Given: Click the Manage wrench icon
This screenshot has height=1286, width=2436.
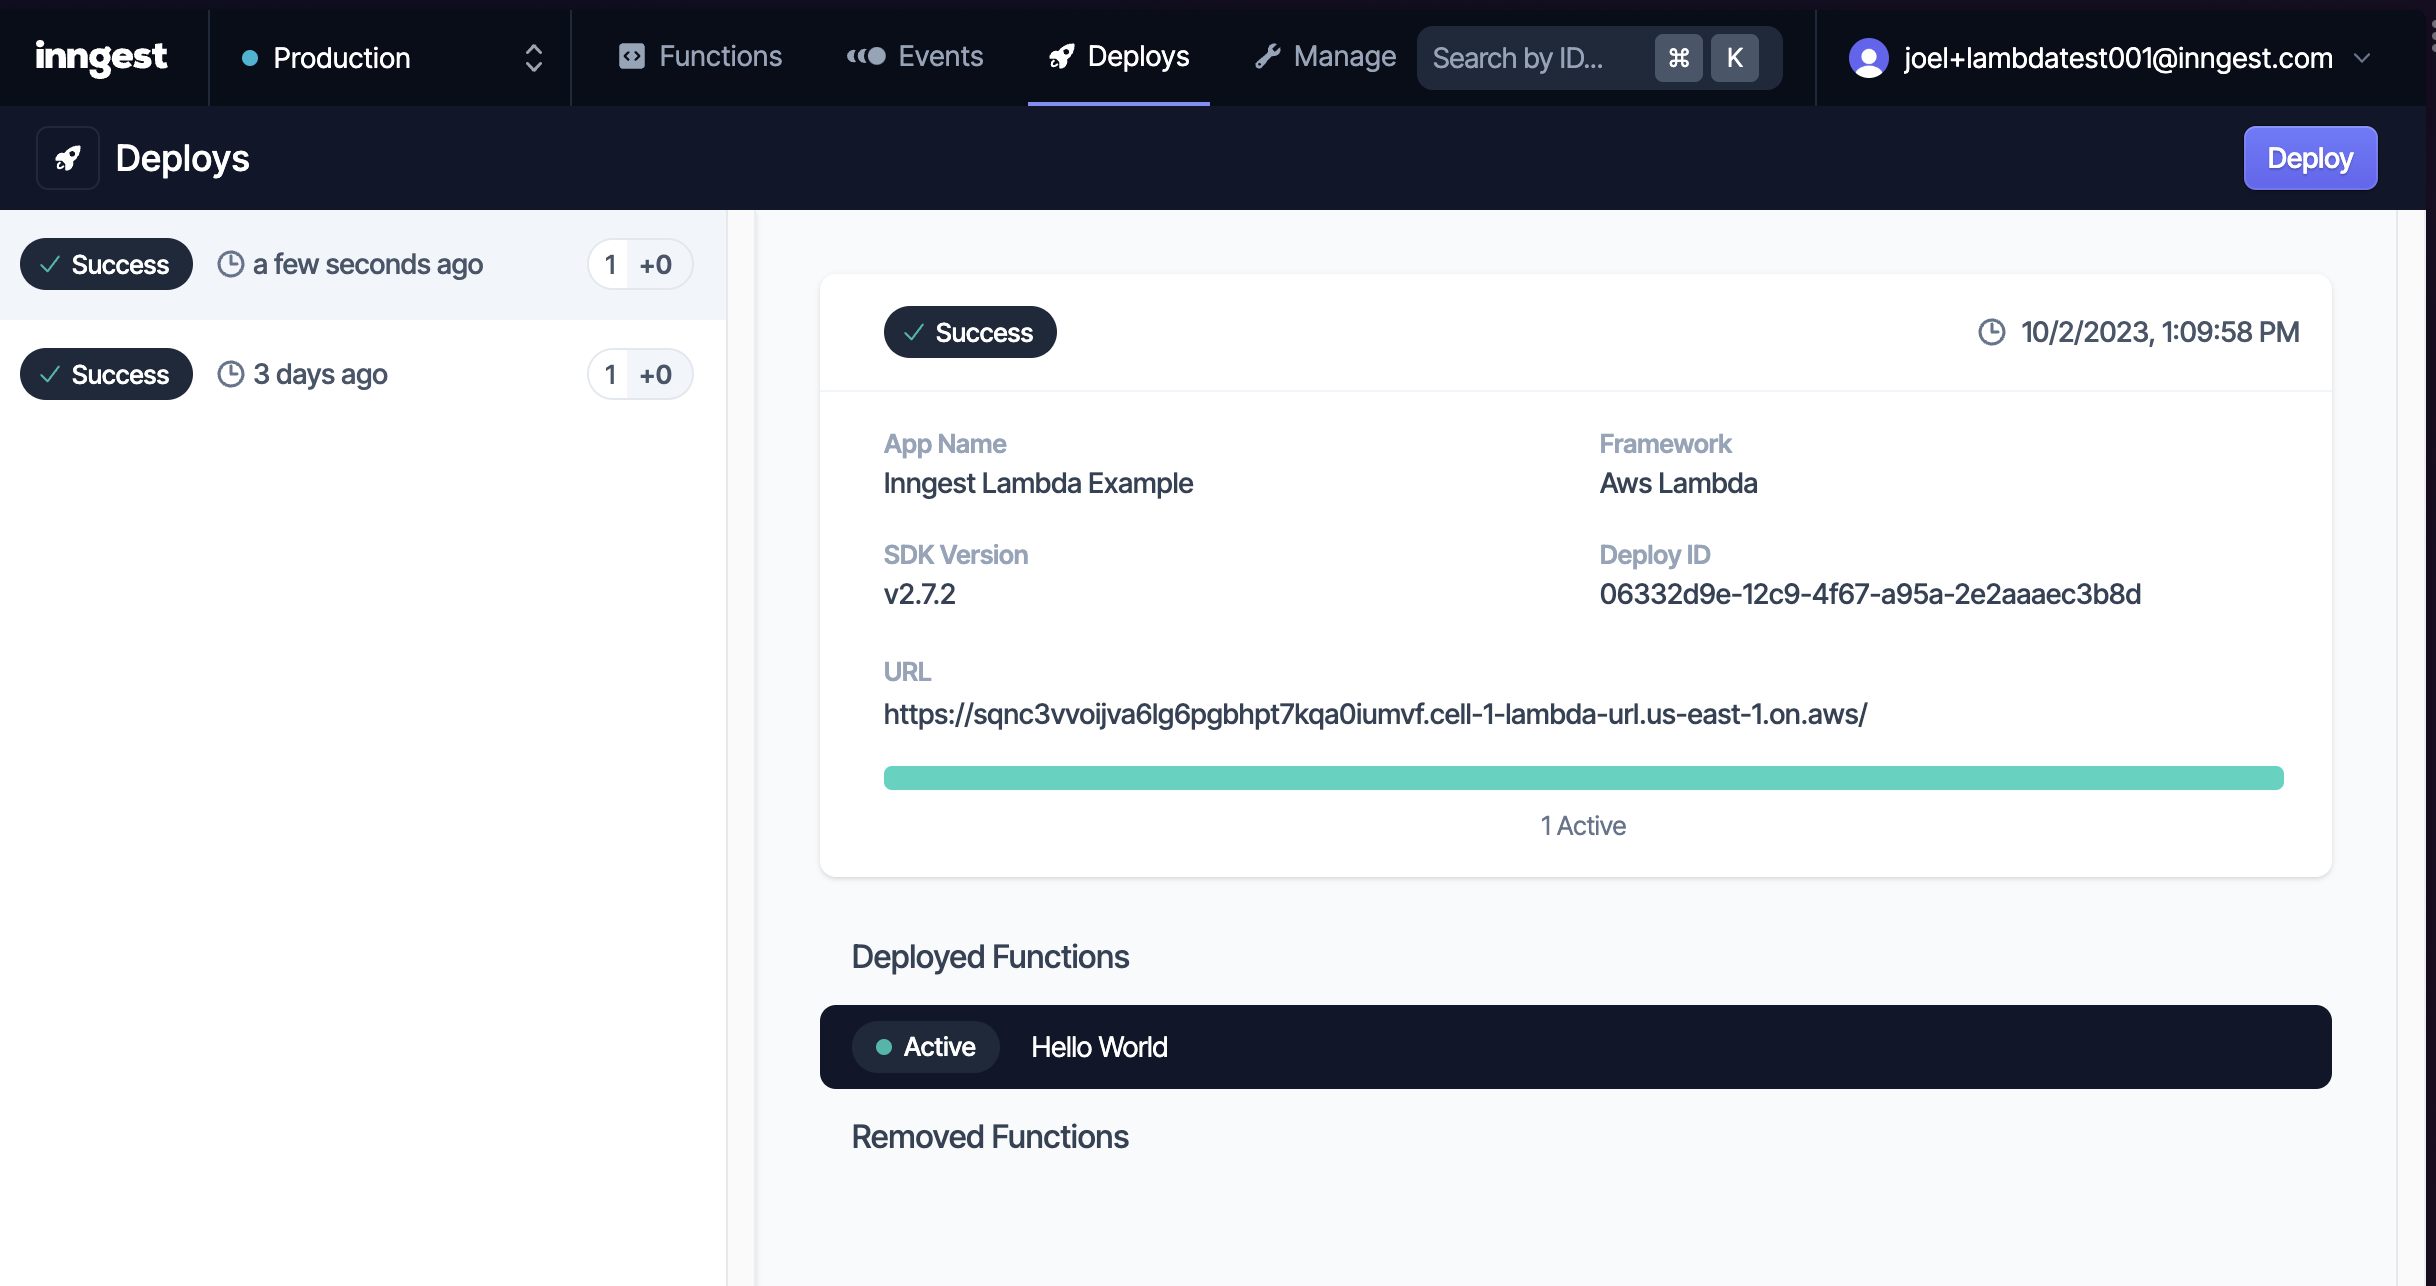Looking at the screenshot, I should click(x=1268, y=56).
